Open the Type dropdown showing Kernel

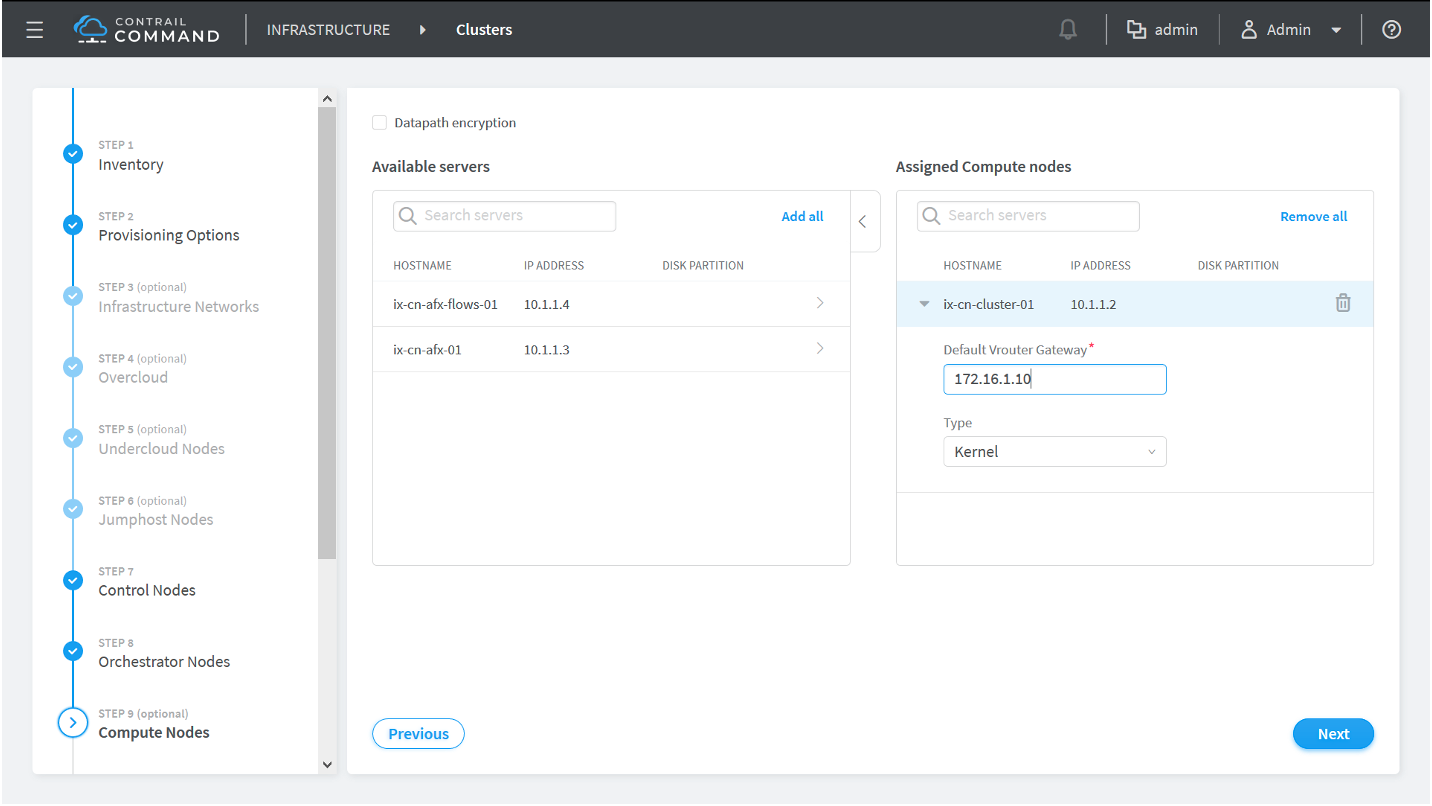click(x=1054, y=452)
